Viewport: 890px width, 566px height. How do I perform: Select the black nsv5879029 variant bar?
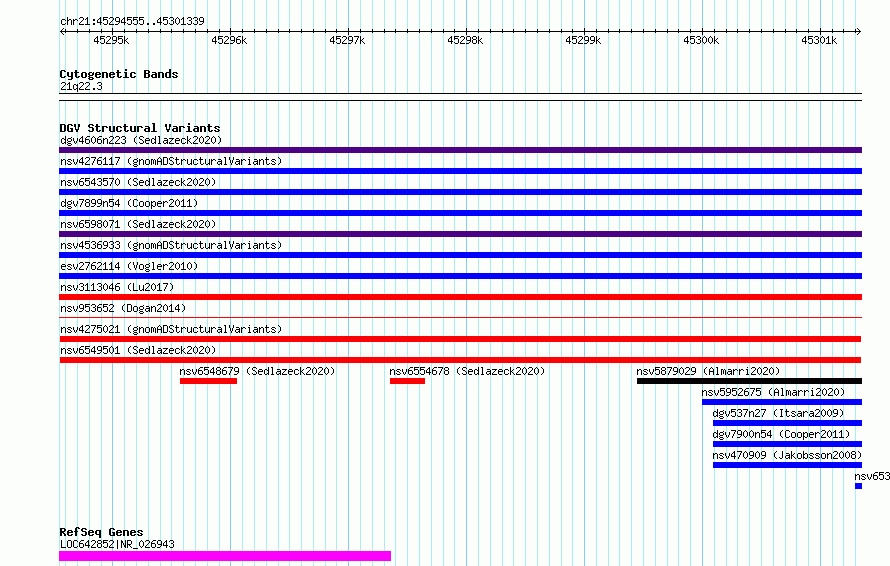coord(749,381)
